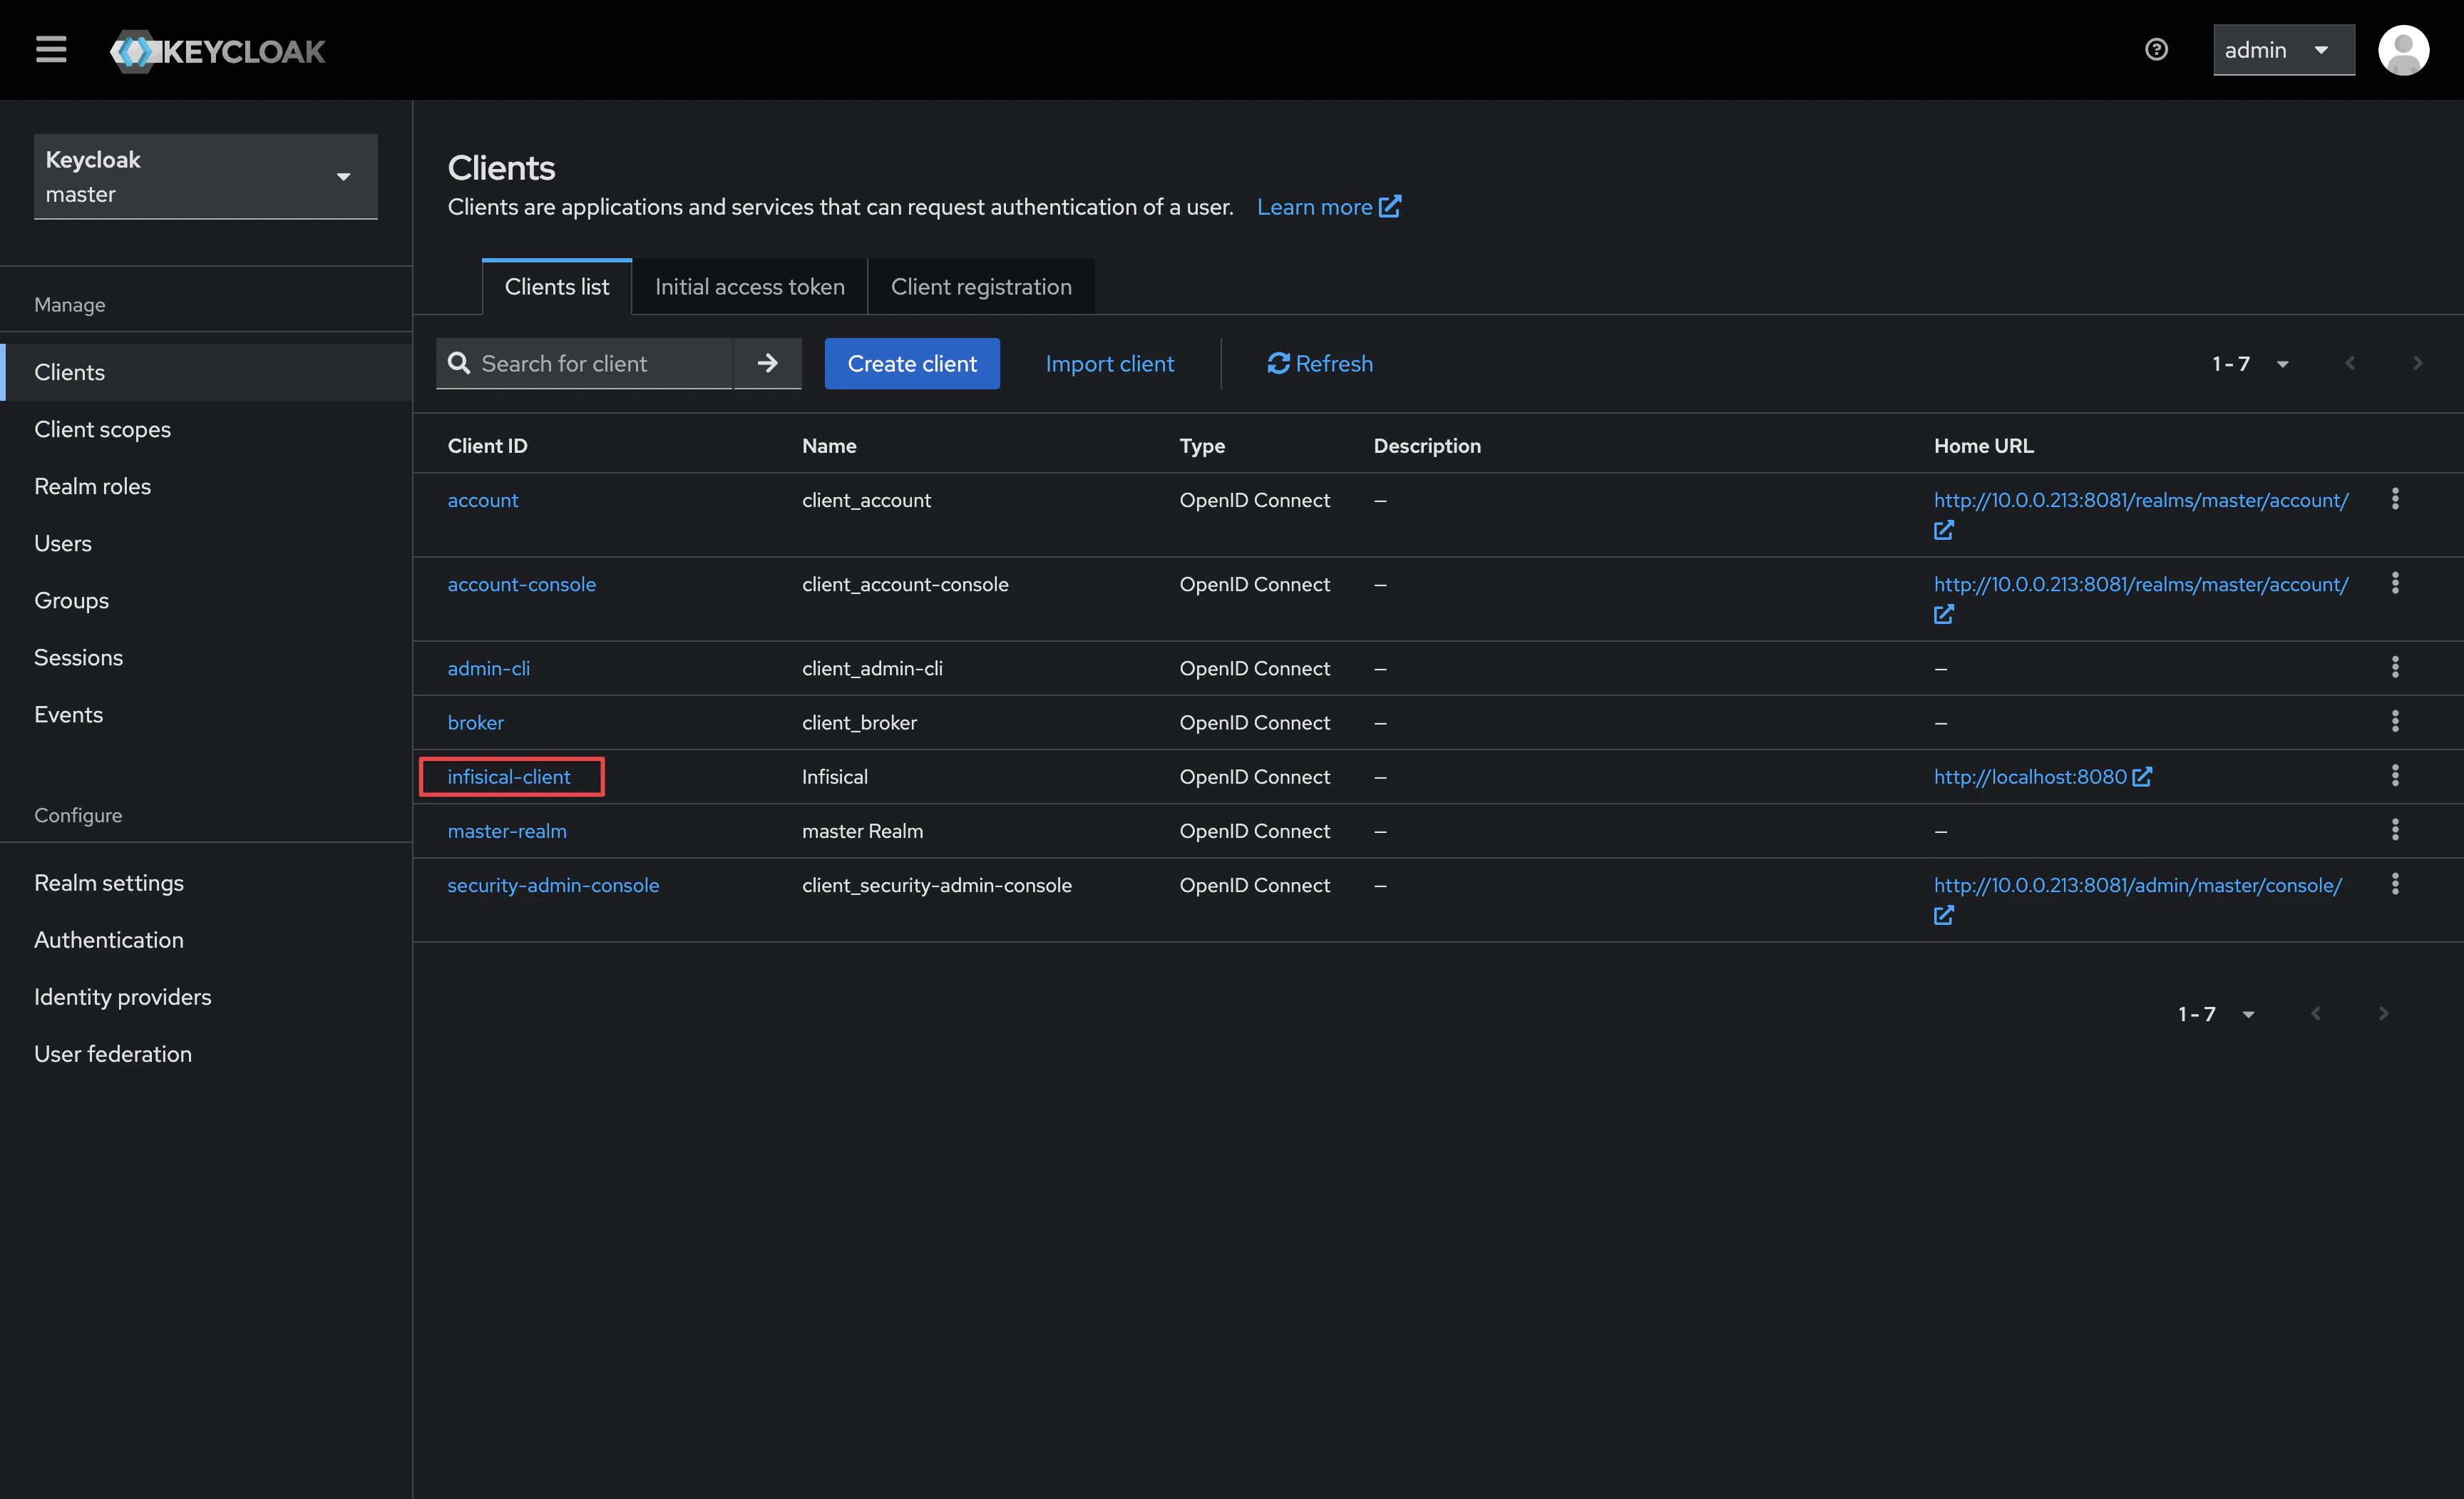Open Clients in the sidebar

coord(206,372)
